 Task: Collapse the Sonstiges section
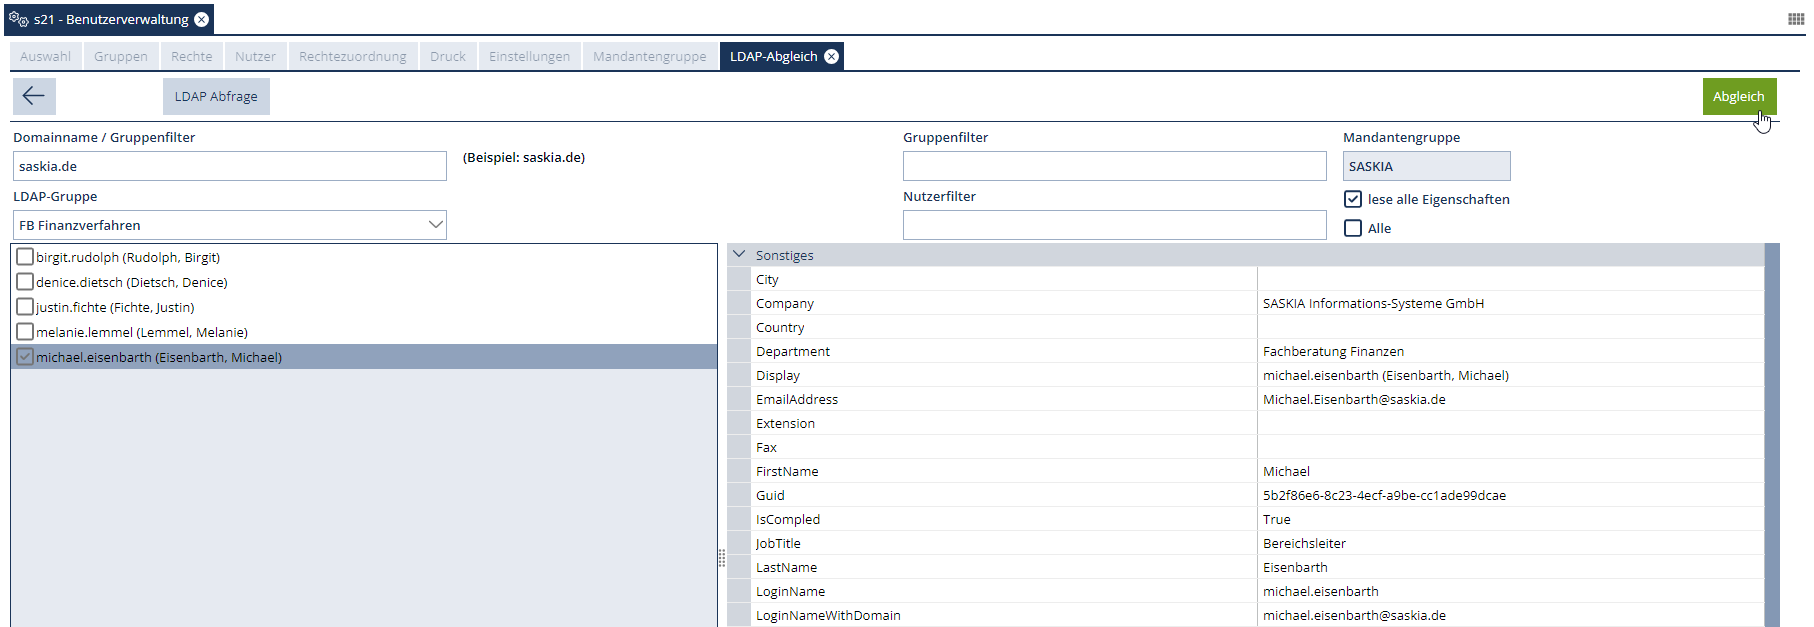pos(739,255)
